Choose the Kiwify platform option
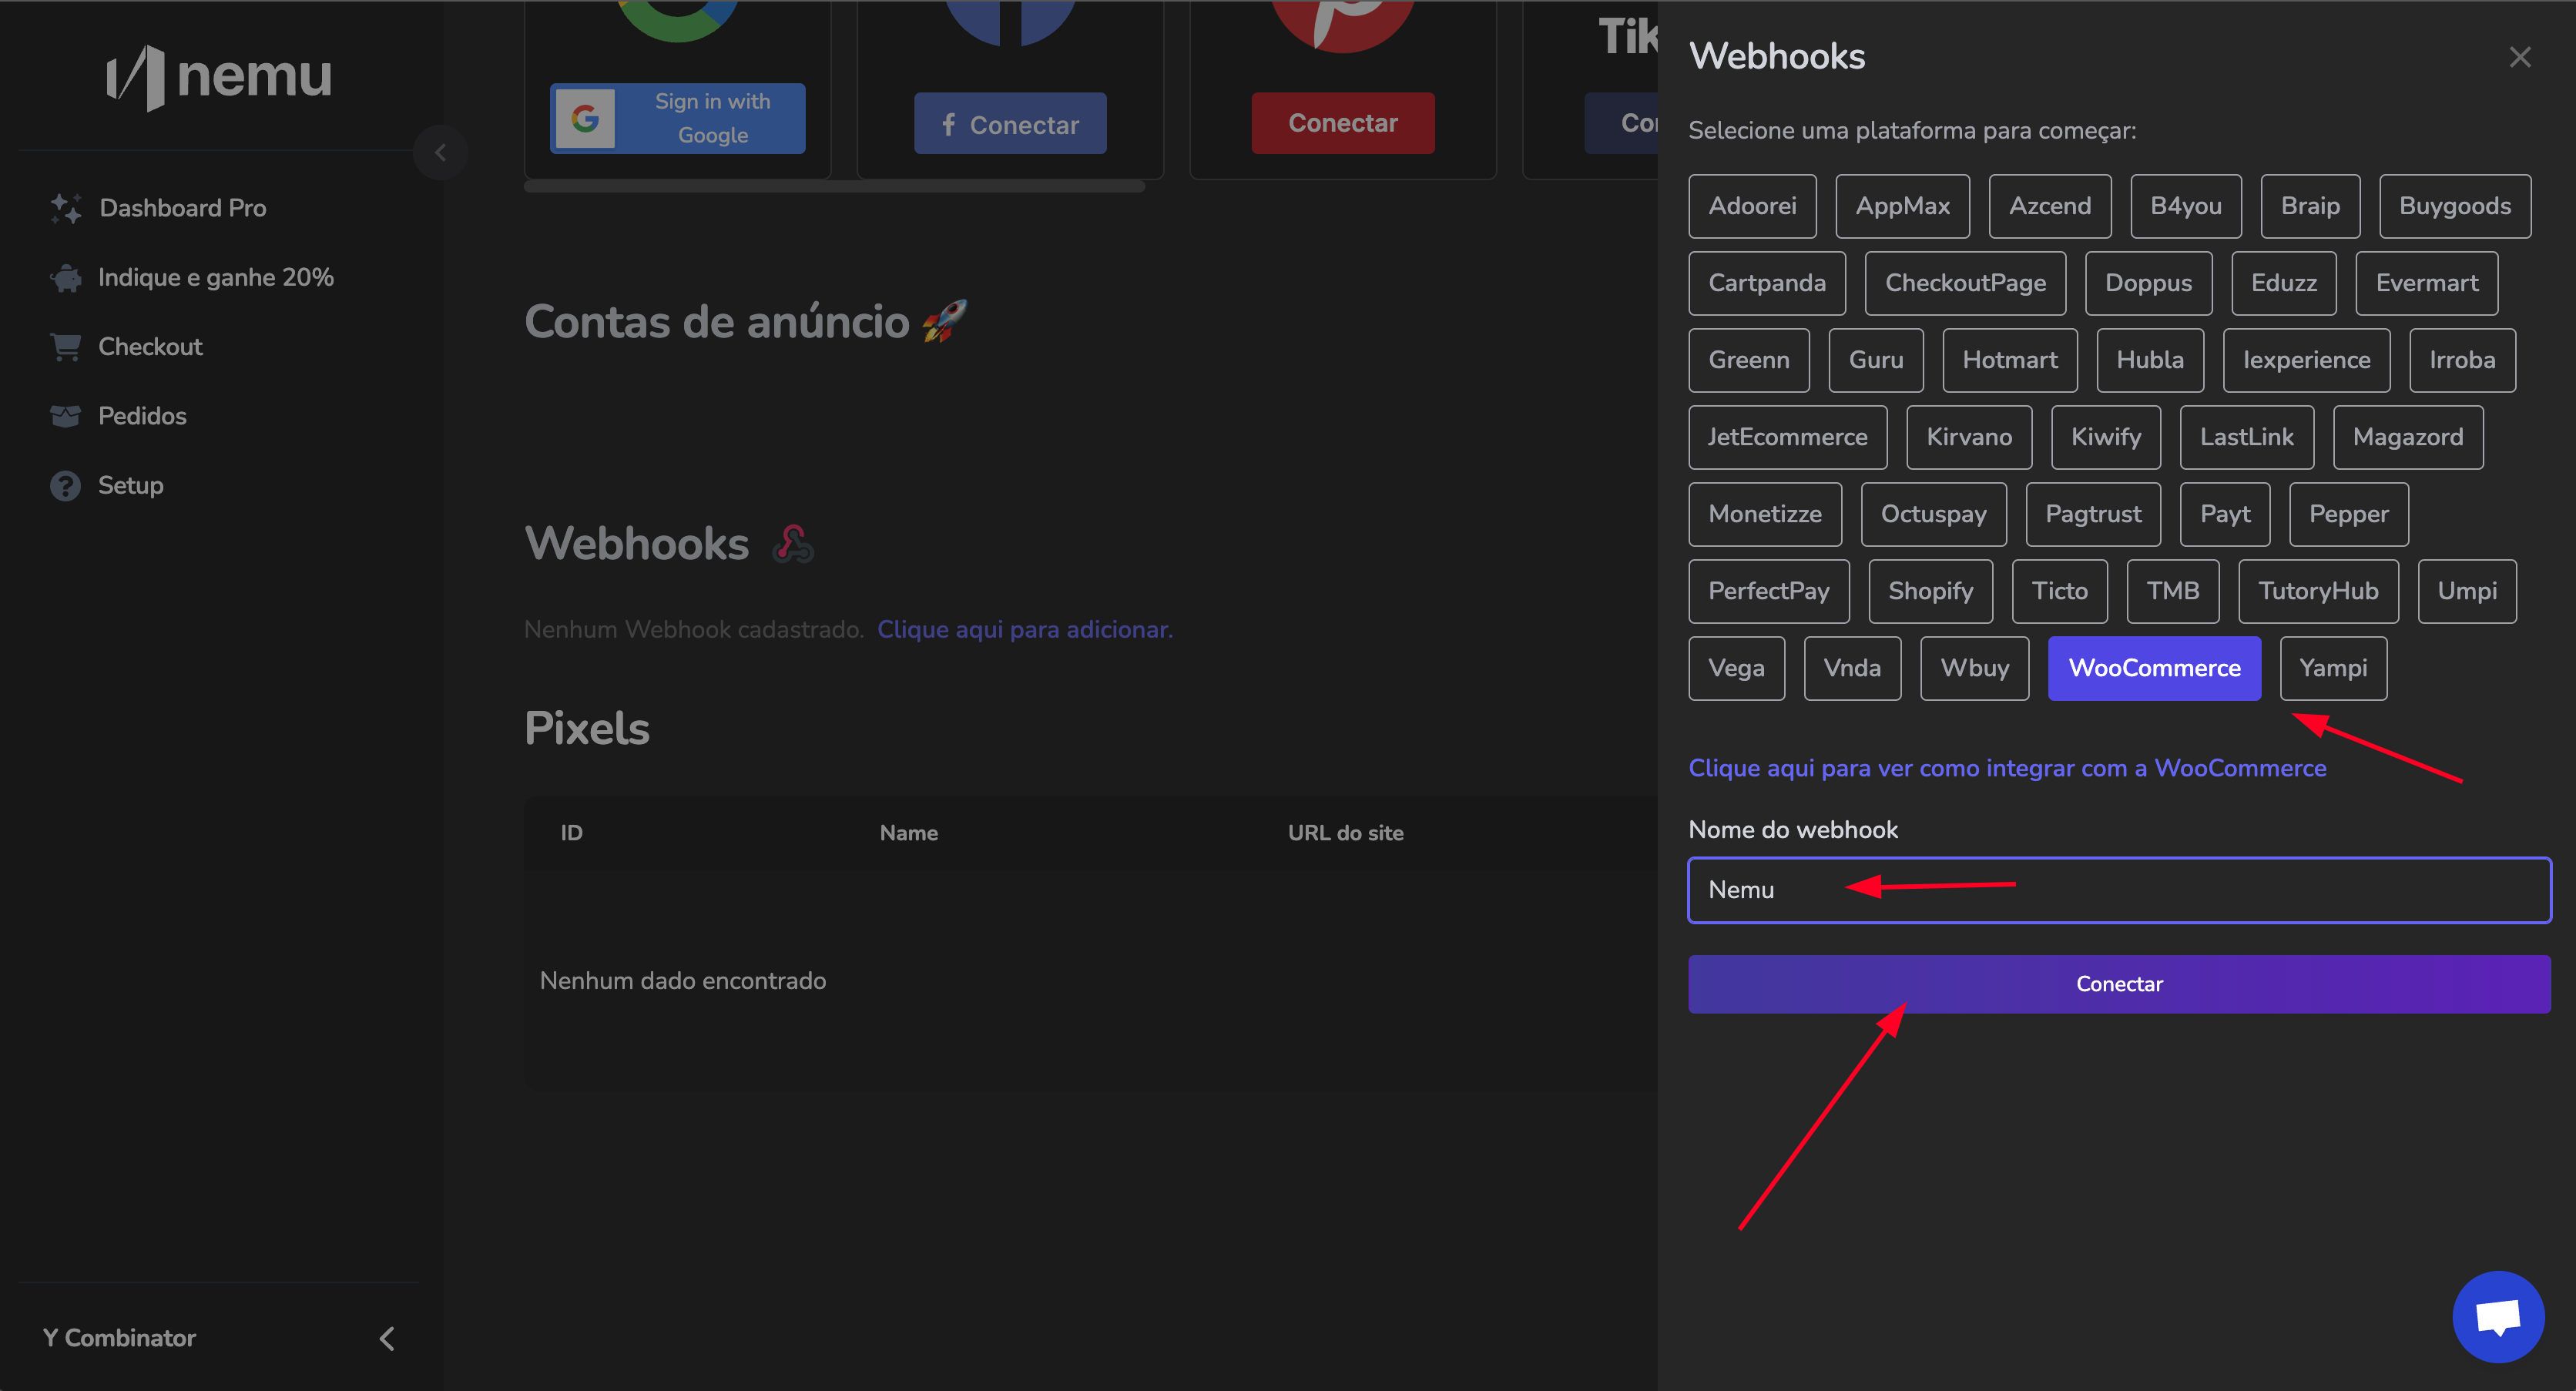The image size is (2576, 1391). [2105, 437]
